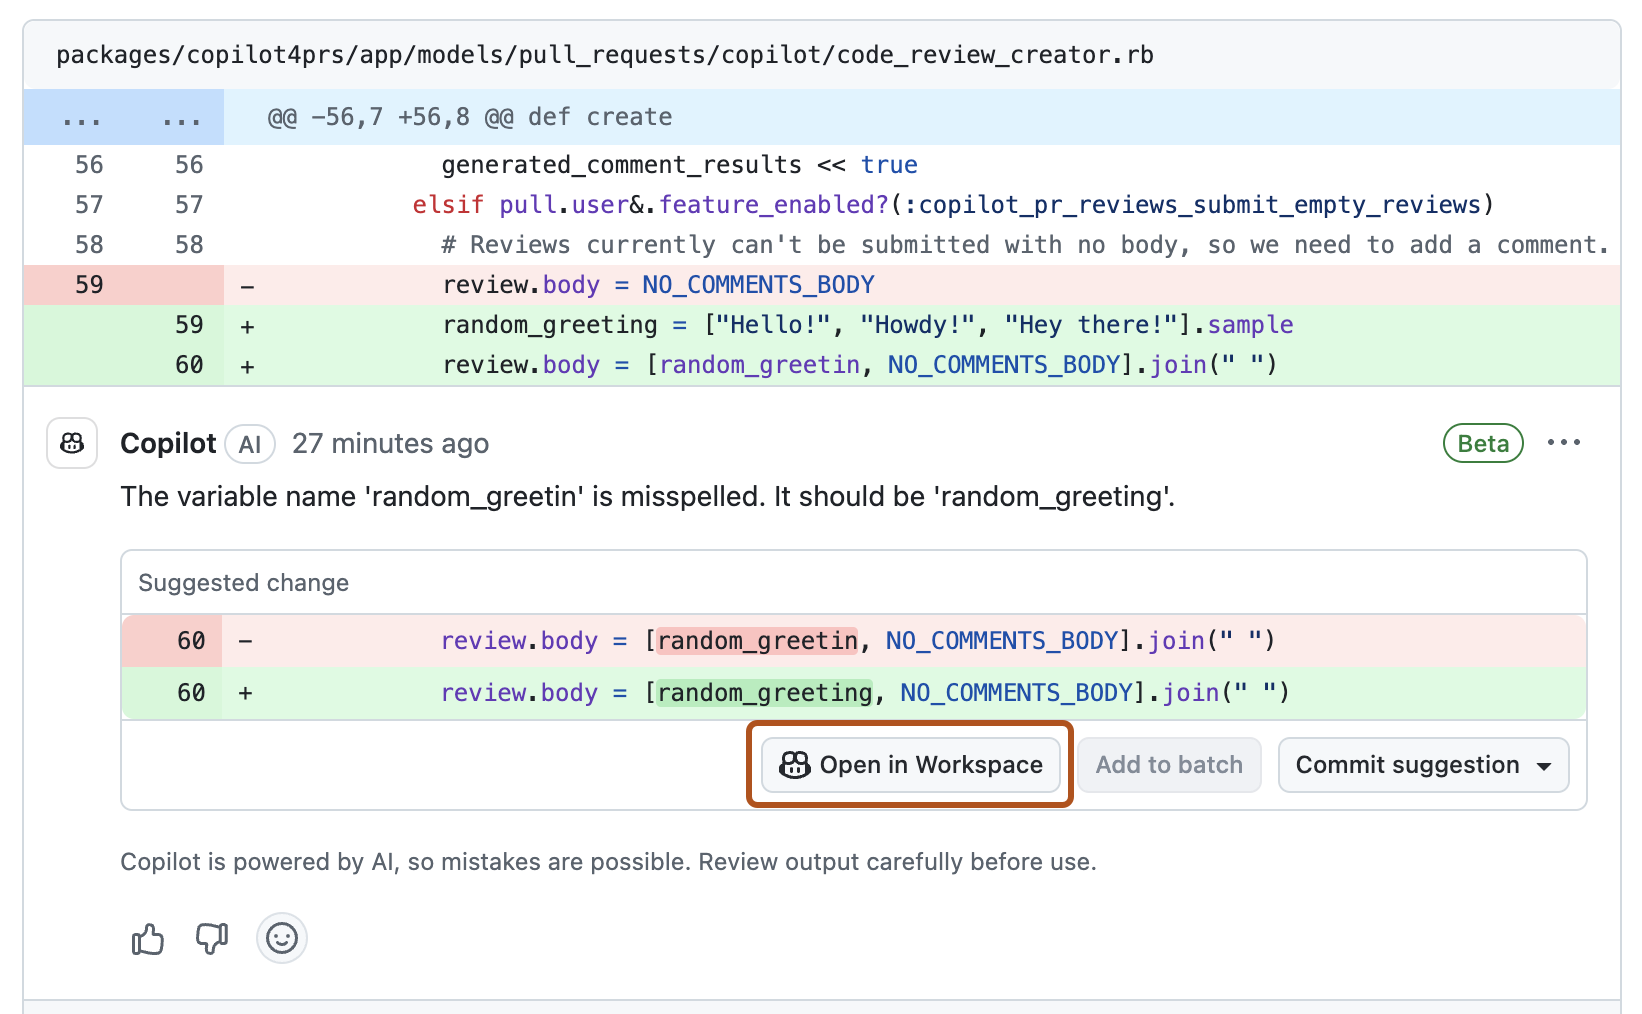Click the 'Copilot is powered by AI' disclaimer

[608, 862]
